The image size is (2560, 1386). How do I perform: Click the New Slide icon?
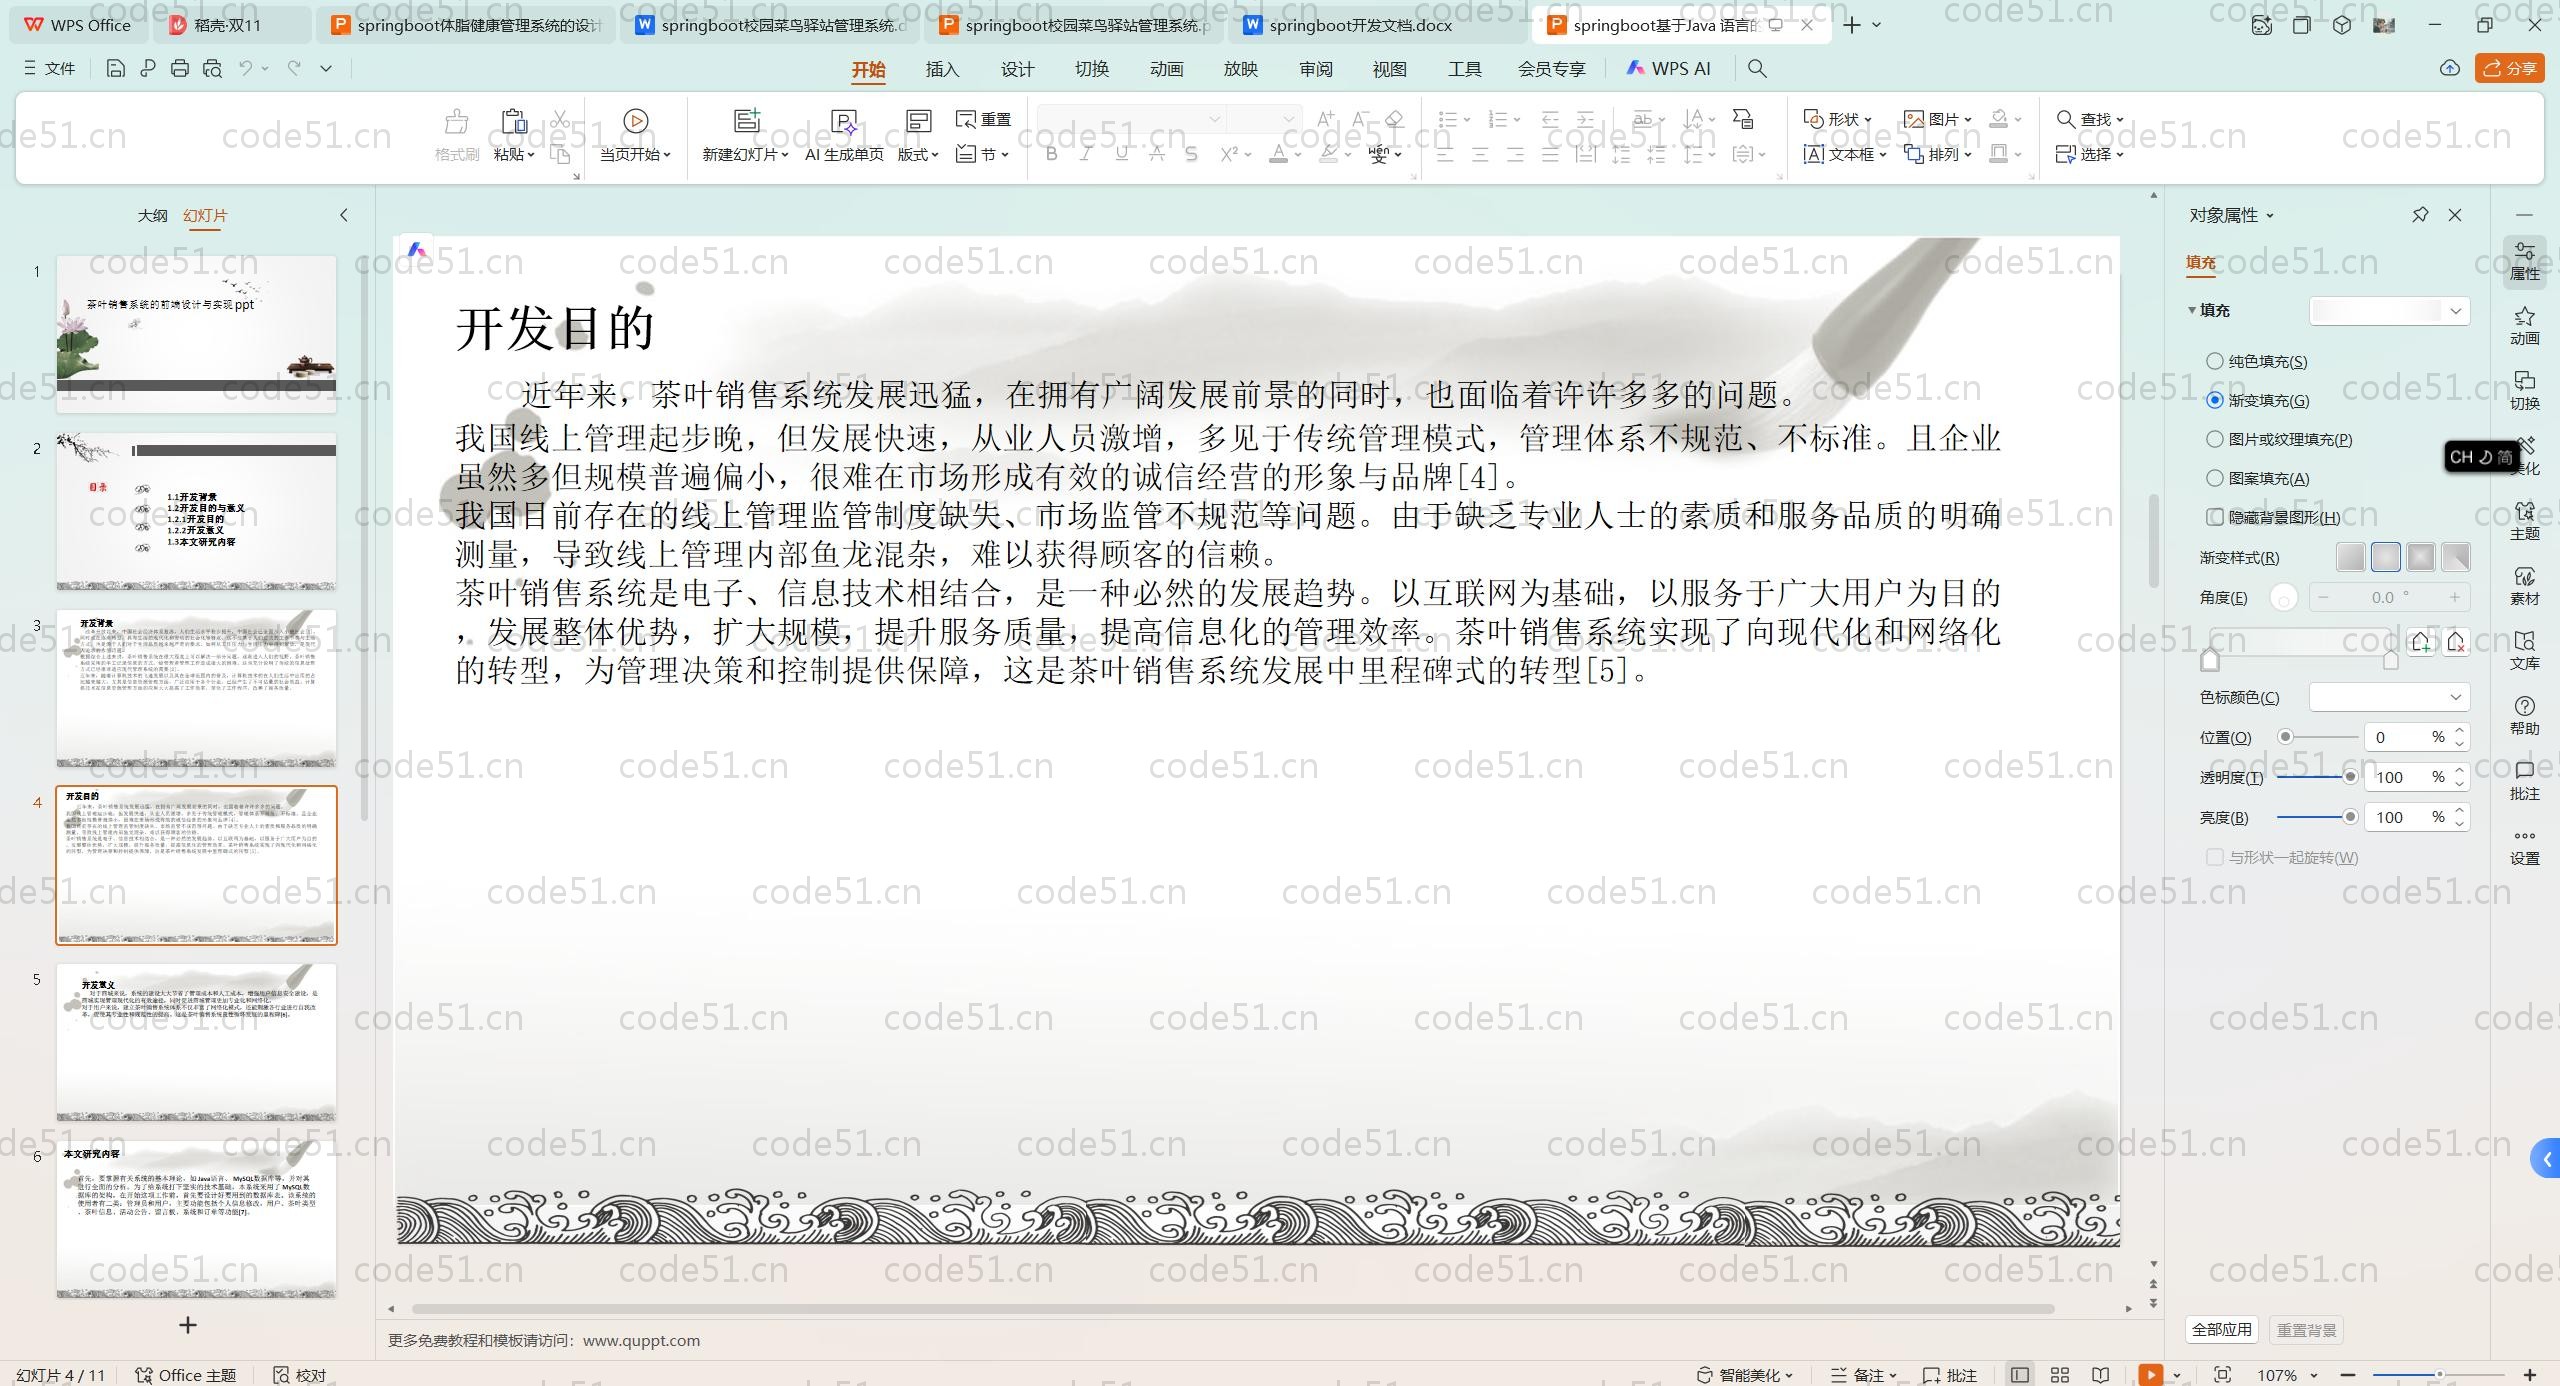[x=746, y=121]
